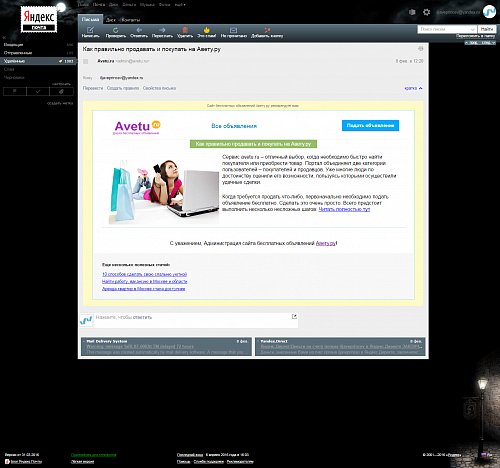500x468 pixels.
Task: Click the Переслать forward arrow
Action: [162, 30]
